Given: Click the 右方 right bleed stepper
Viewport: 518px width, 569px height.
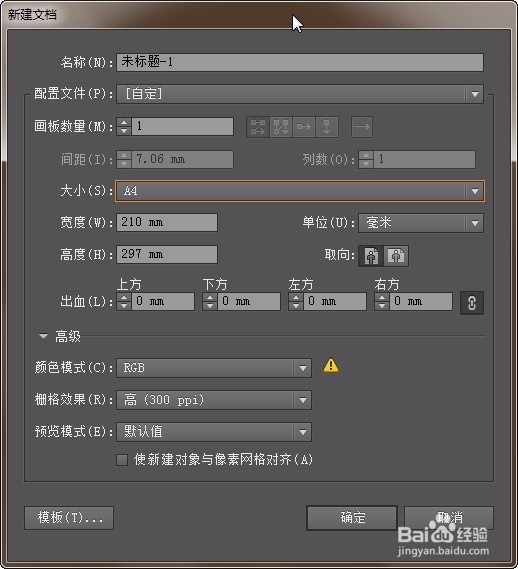Looking at the screenshot, I should coord(382,302).
